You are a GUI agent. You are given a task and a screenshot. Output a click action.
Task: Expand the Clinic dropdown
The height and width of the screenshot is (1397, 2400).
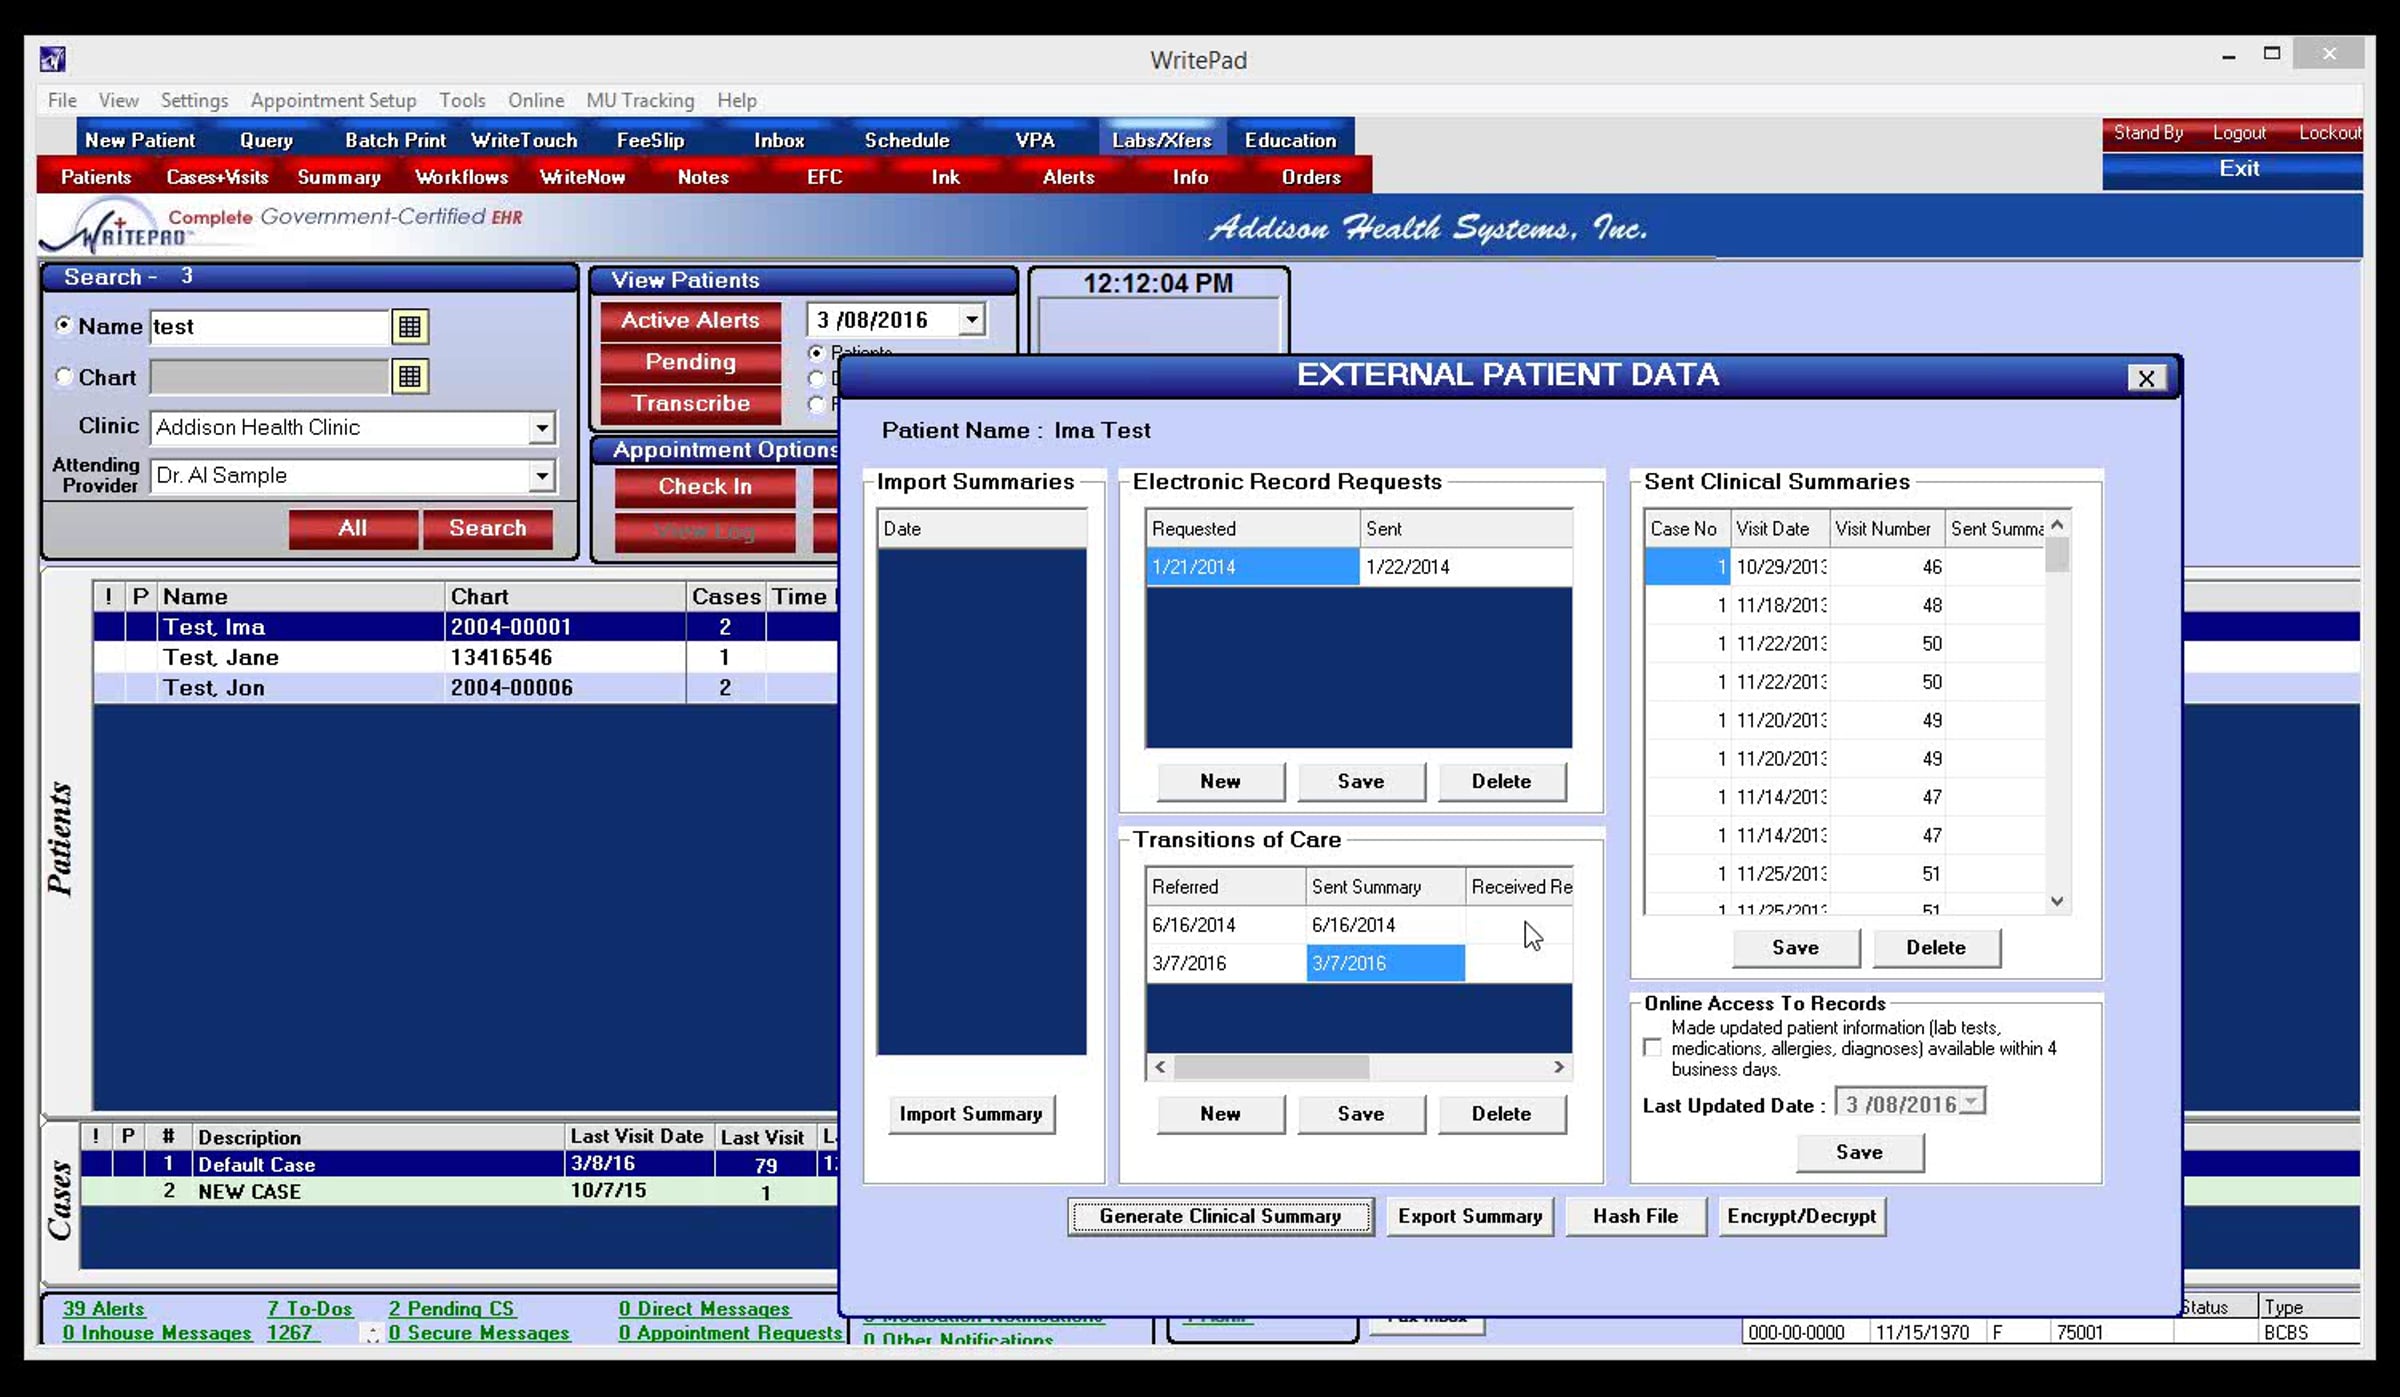(x=541, y=428)
